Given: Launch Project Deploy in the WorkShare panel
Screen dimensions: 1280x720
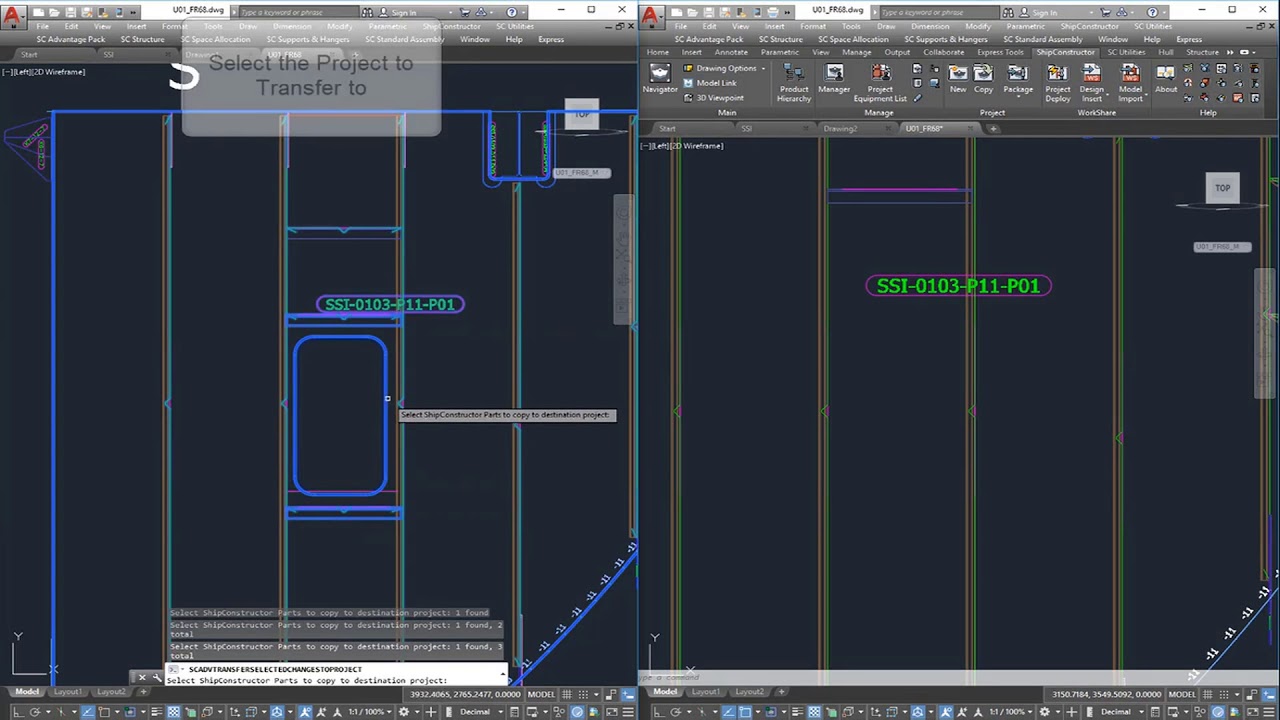Looking at the screenshot, I should (1058, 82).
